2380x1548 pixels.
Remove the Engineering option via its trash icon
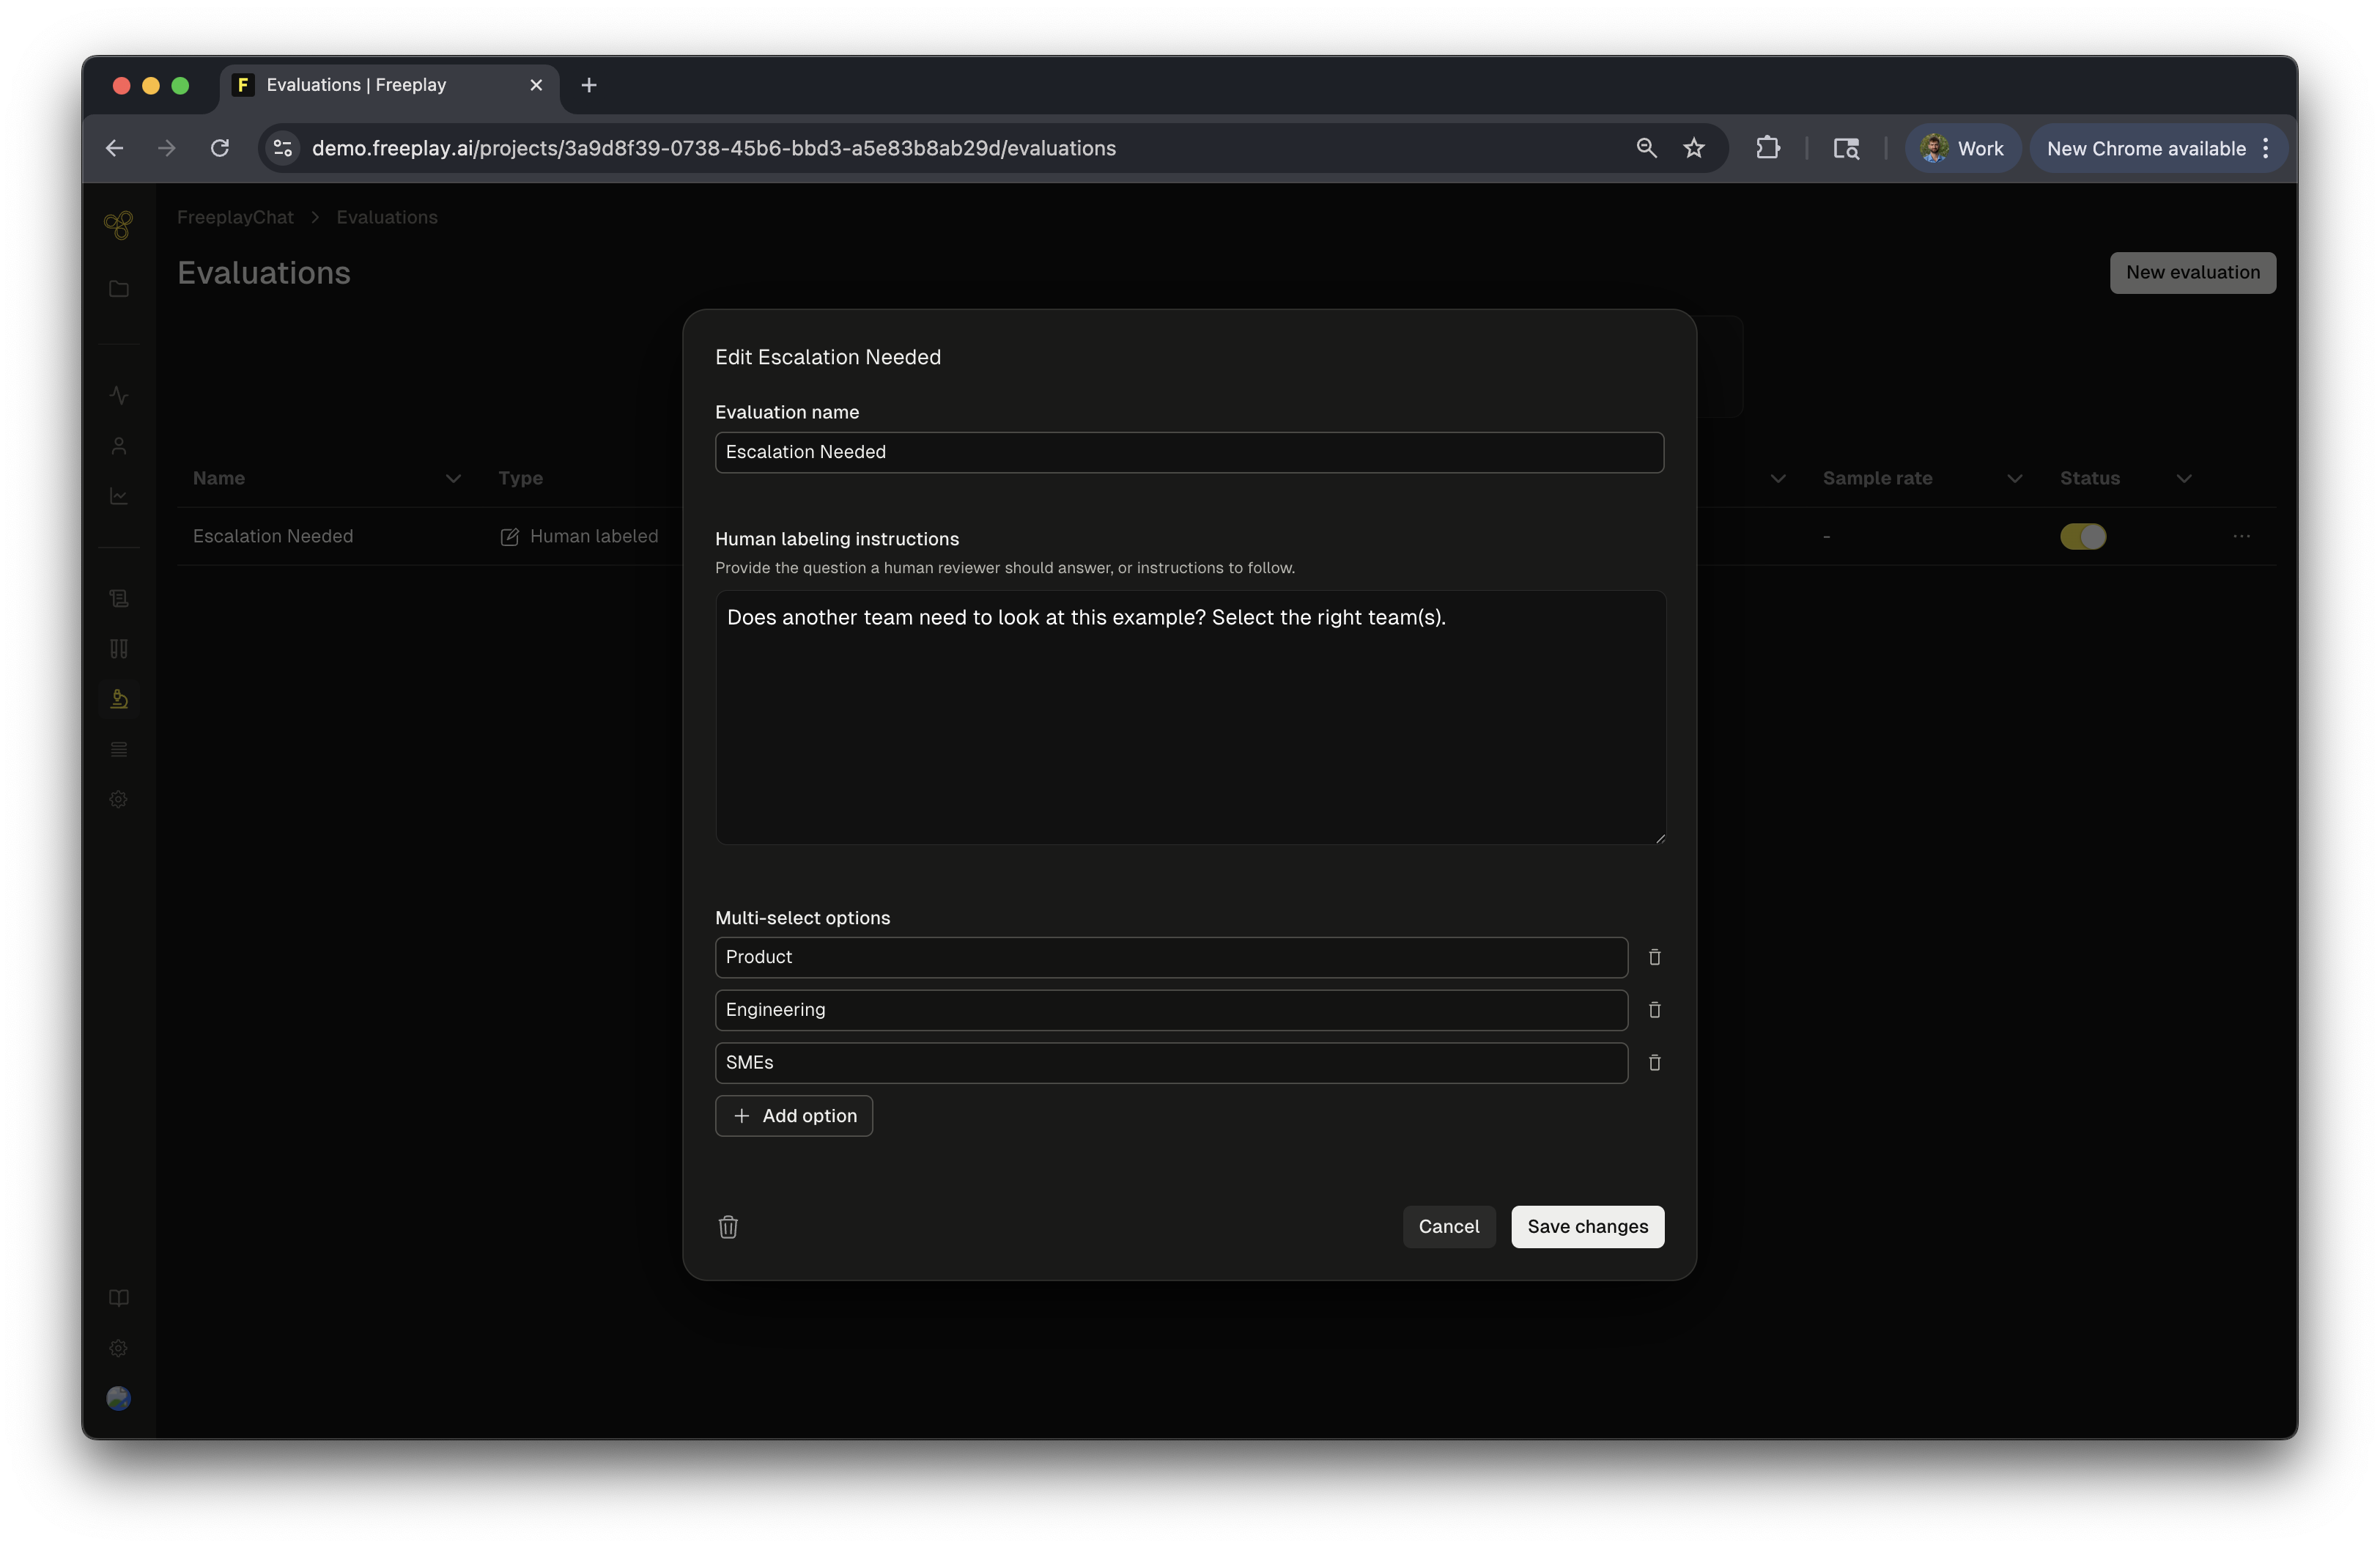pyautogui.click(x=1654, y=1010)
